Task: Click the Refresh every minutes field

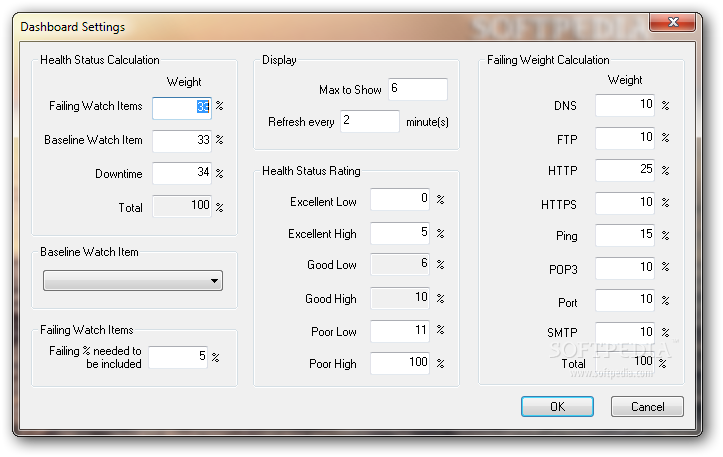Action: (x=370, y=121)
